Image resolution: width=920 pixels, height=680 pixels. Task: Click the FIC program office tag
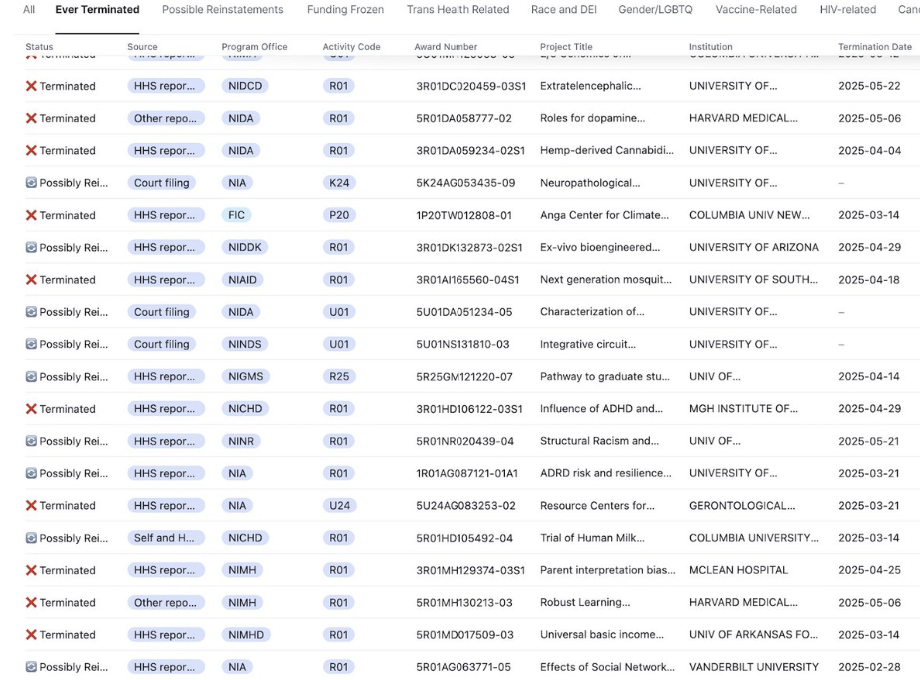pyautogui.click(x=236, y=215)
